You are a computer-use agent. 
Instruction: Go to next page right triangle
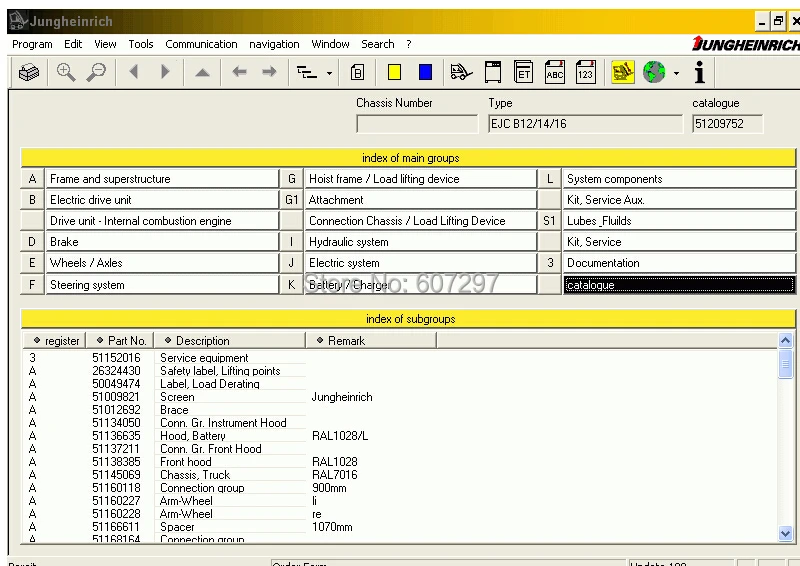click(x=165, y=72)
